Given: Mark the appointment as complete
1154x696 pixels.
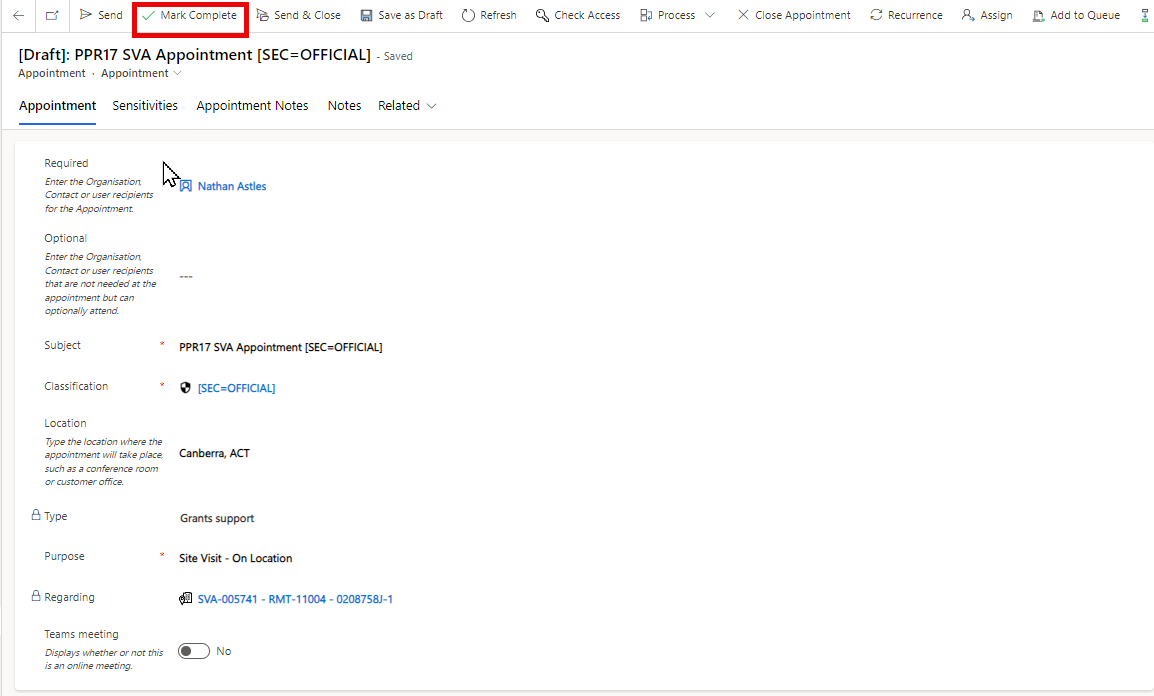Looking at the screenshot, I should (190, 15).
